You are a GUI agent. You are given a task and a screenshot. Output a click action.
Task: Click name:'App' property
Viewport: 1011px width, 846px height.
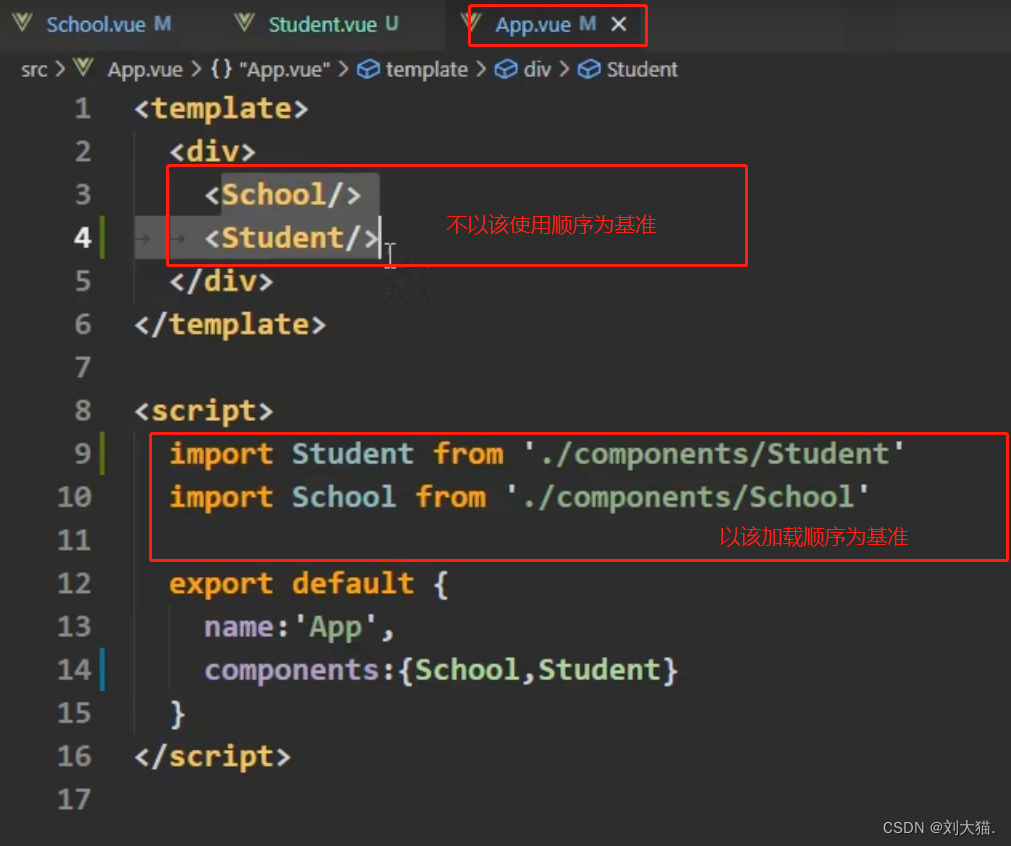[x=299, y=627]
